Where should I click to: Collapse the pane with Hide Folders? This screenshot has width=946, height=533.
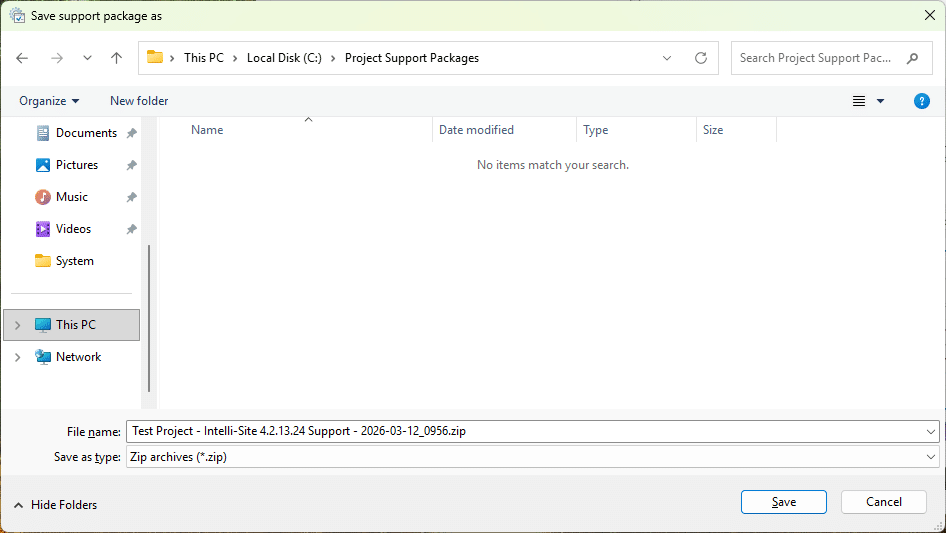(x=56, y=505)
